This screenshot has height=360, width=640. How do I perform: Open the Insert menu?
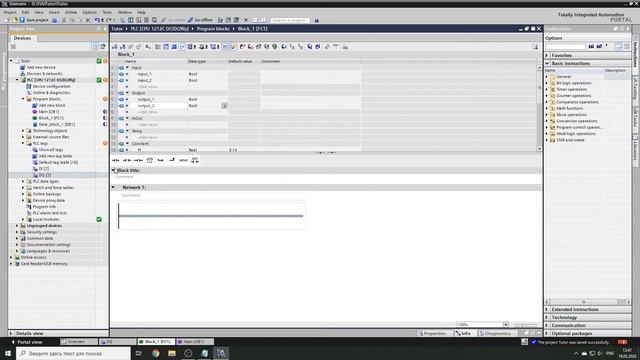coord(54,12)
